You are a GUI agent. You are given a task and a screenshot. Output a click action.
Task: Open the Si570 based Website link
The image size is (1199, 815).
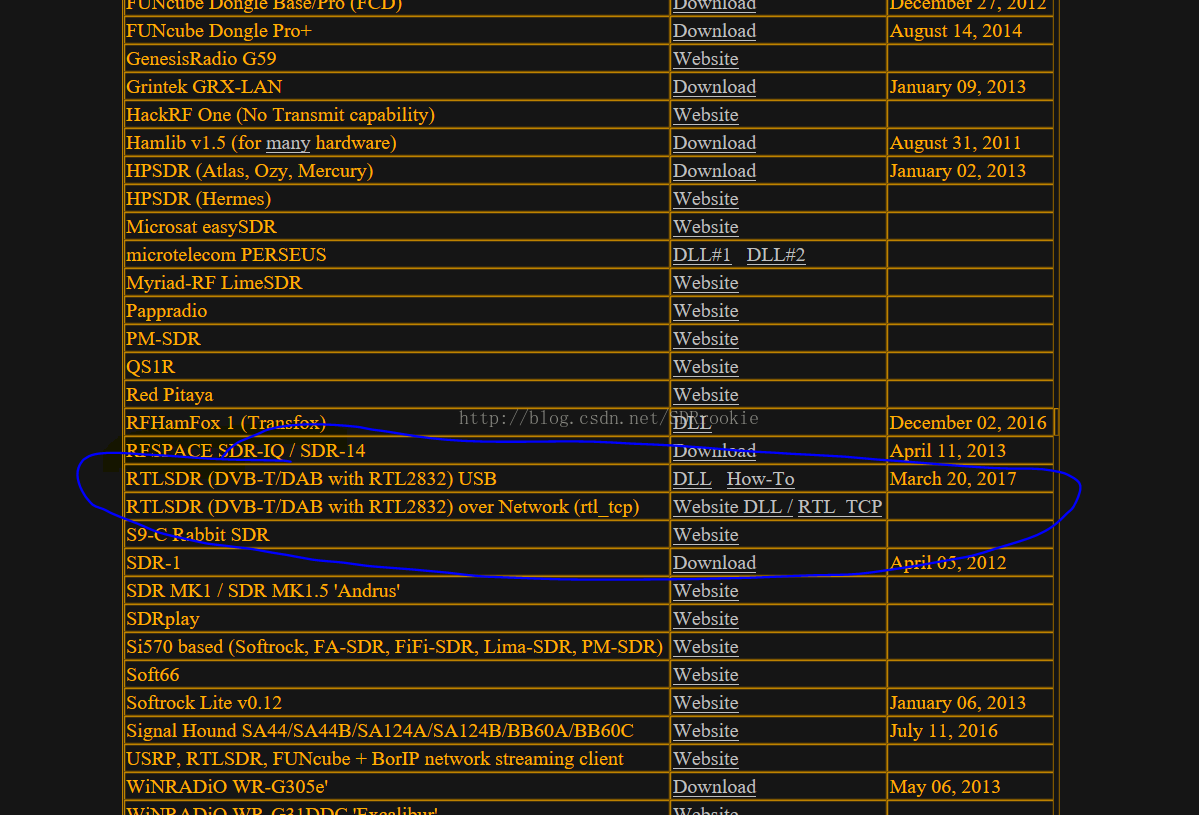706,647
